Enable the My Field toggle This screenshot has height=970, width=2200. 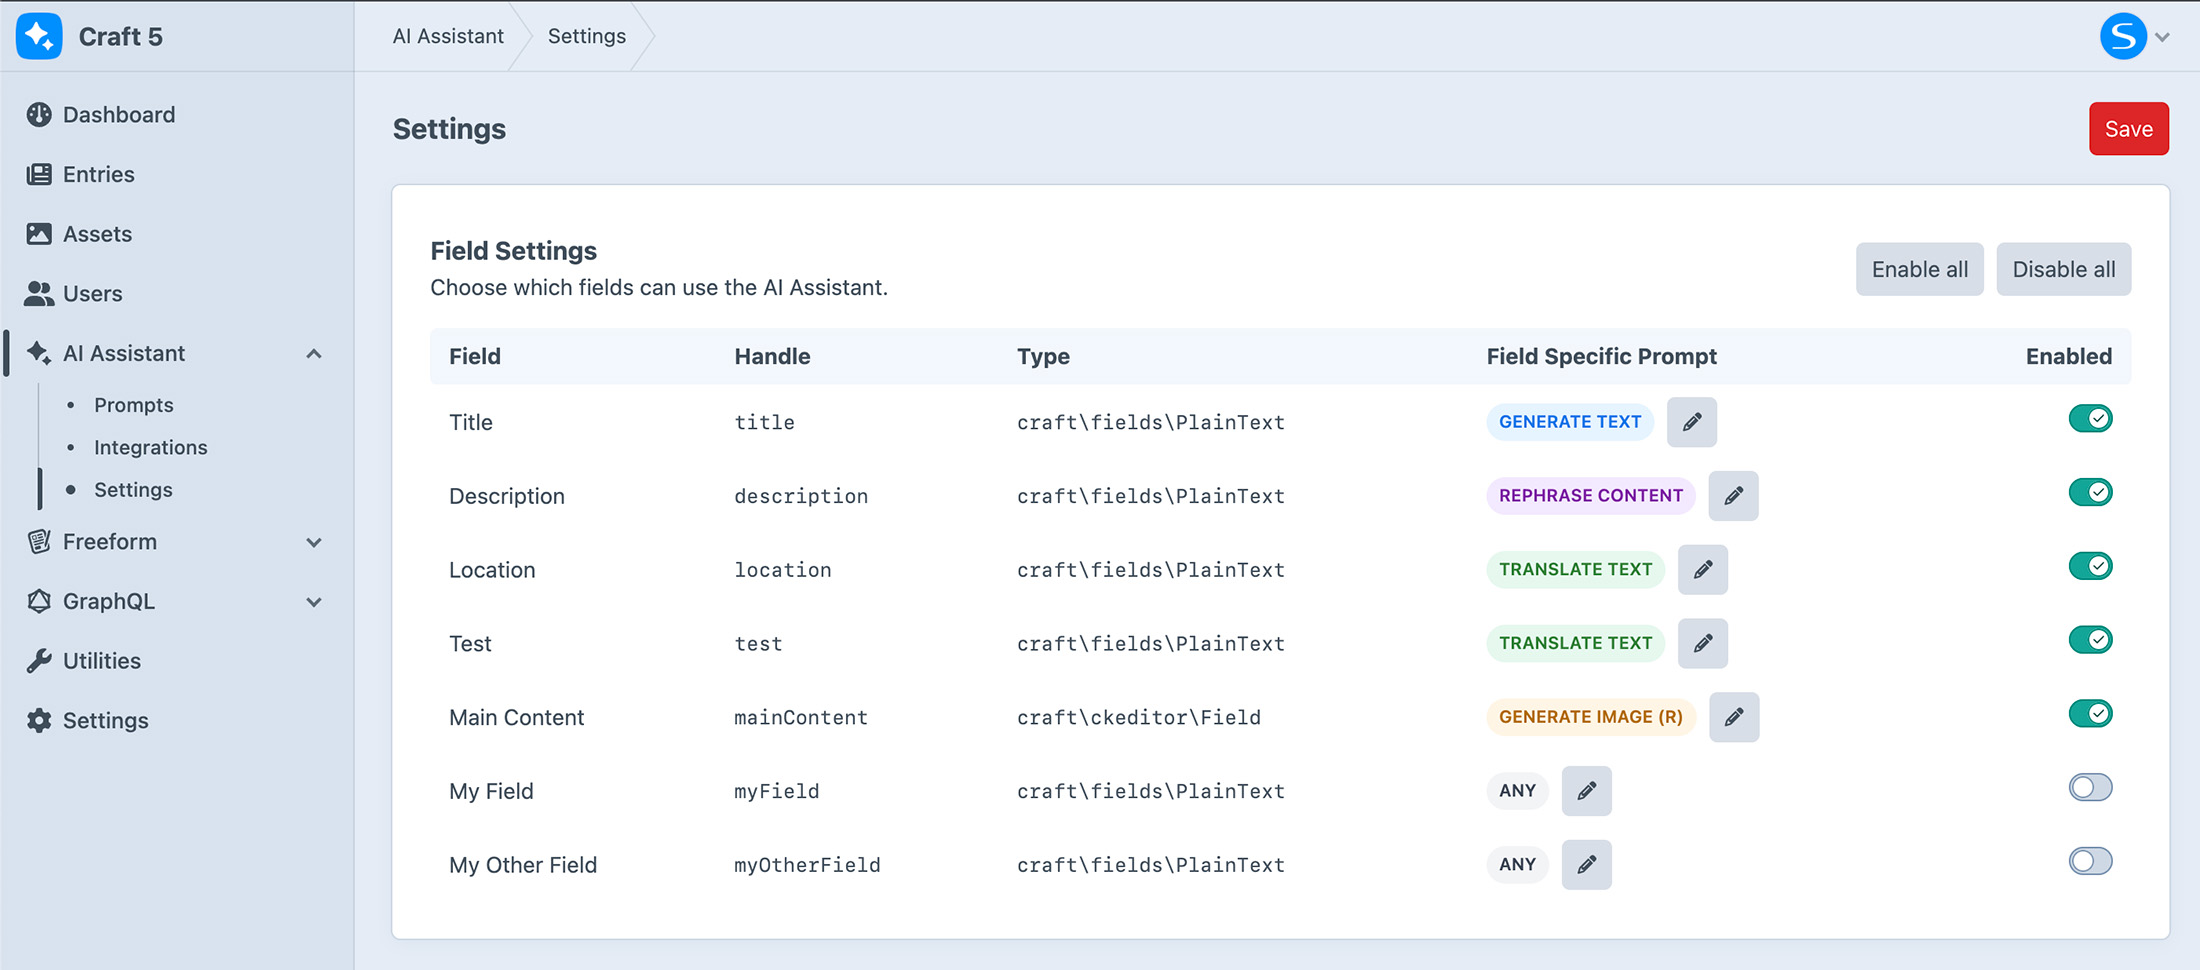[2090, 788]
